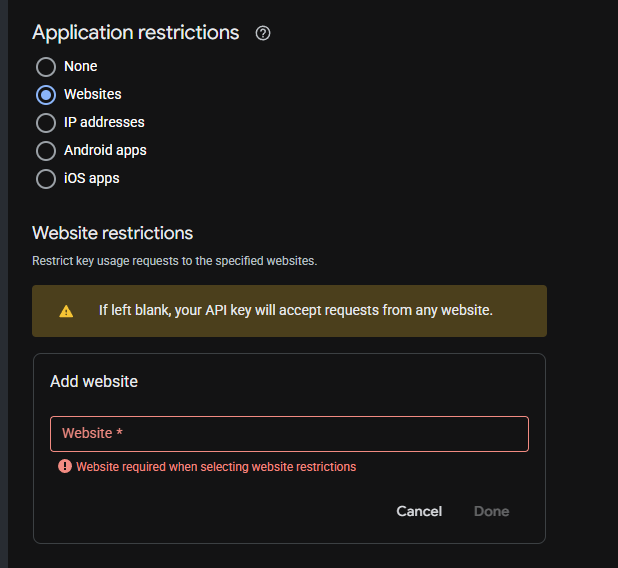Open the Application restrictions help icon
Image resolution: width=618 pixels, height=568 pixels.
[263, 33]
